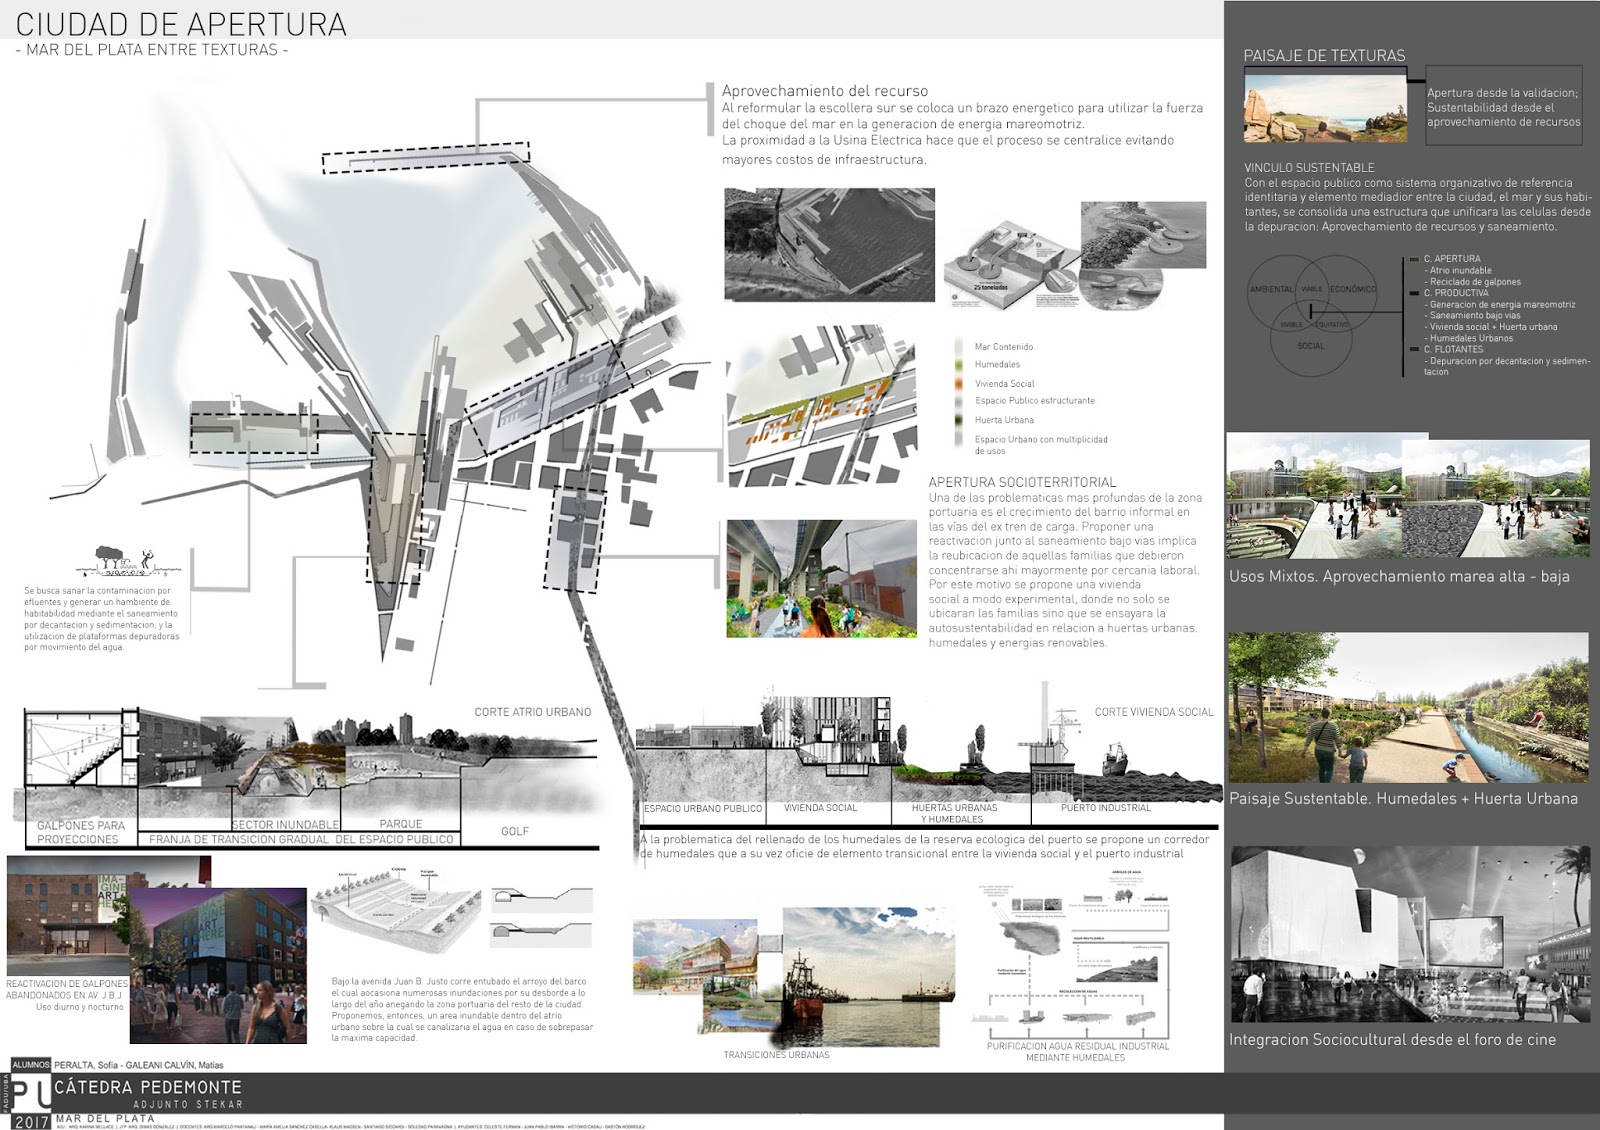Viewport: 1600px width, 1130px height.
Task: Open the colored zoning plan image beside the legend
Action: 822,407
